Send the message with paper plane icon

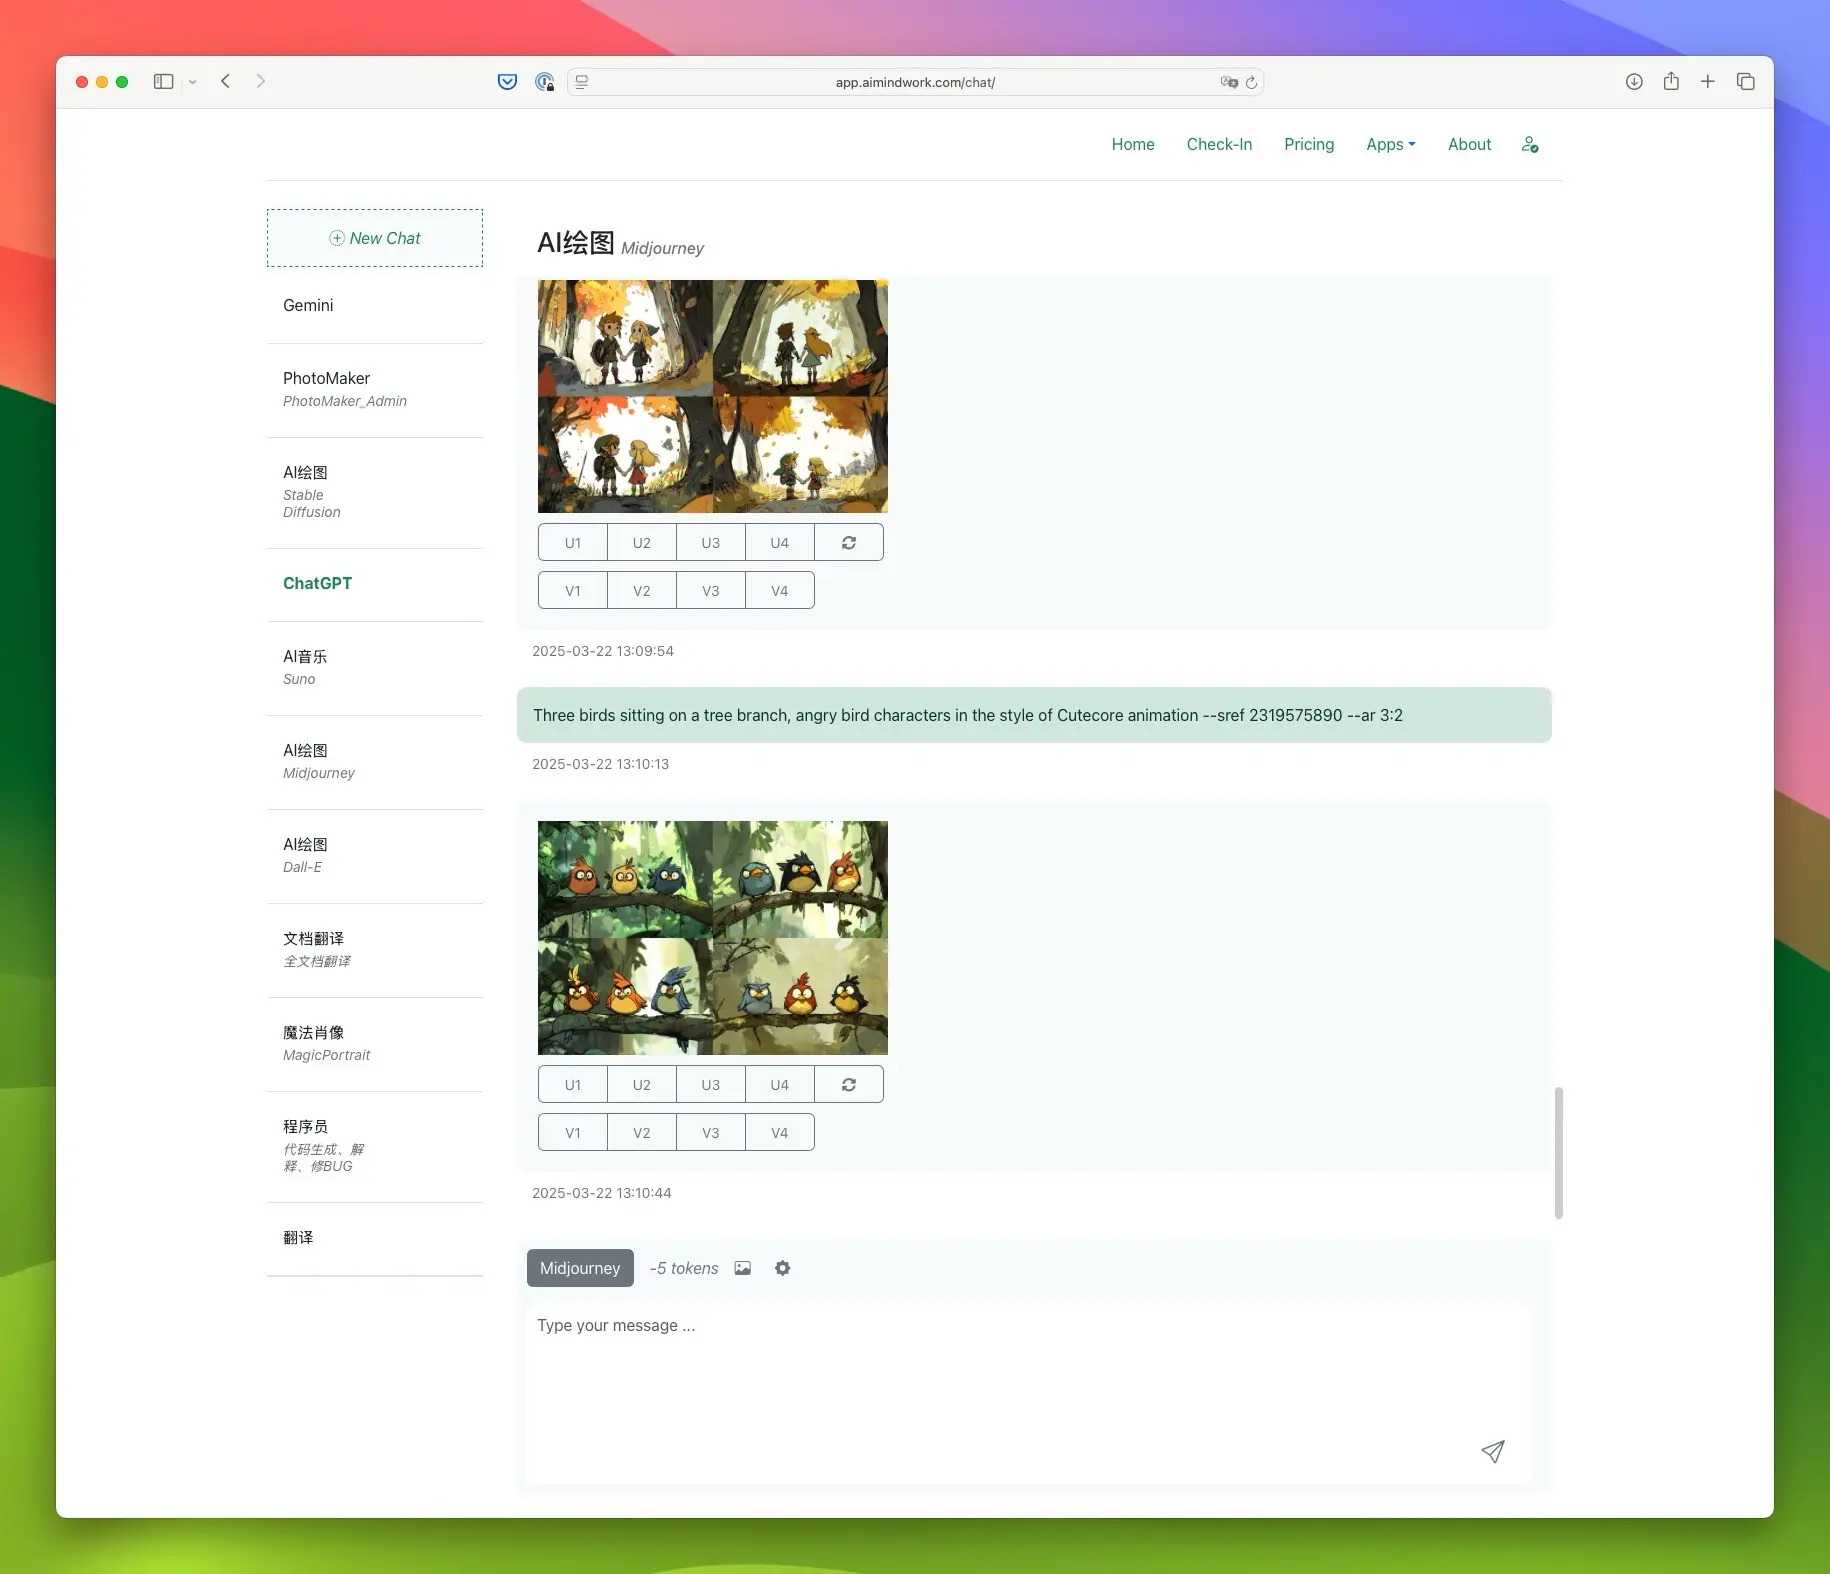click(x=1492, y=1452)
